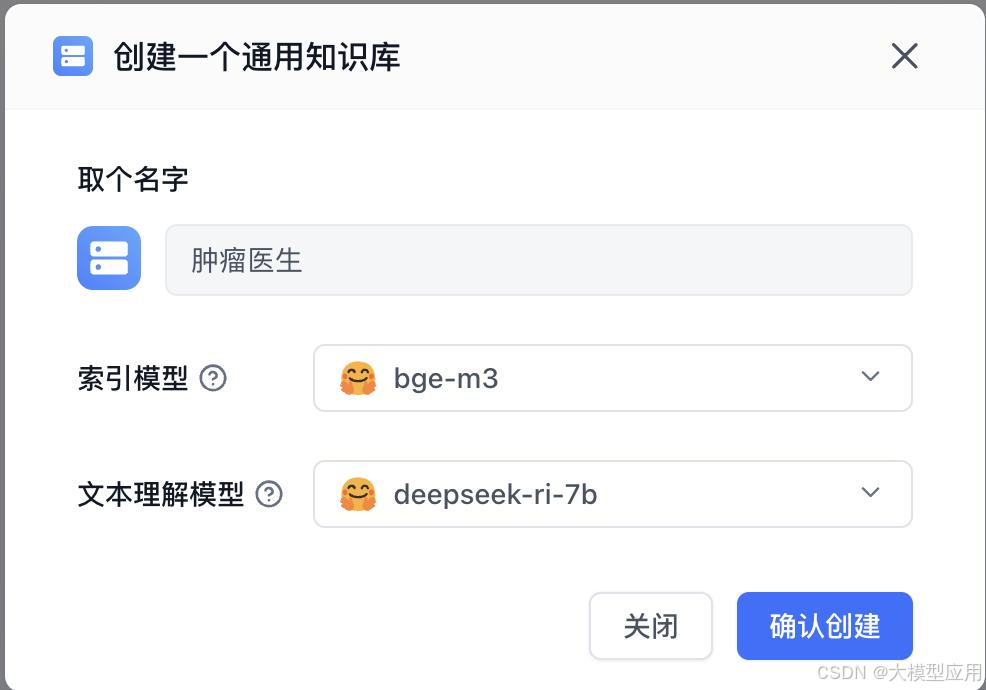Open the bge-m3 index model dropdown
Screen dimensions: 986x690
[x=612, y=378]
